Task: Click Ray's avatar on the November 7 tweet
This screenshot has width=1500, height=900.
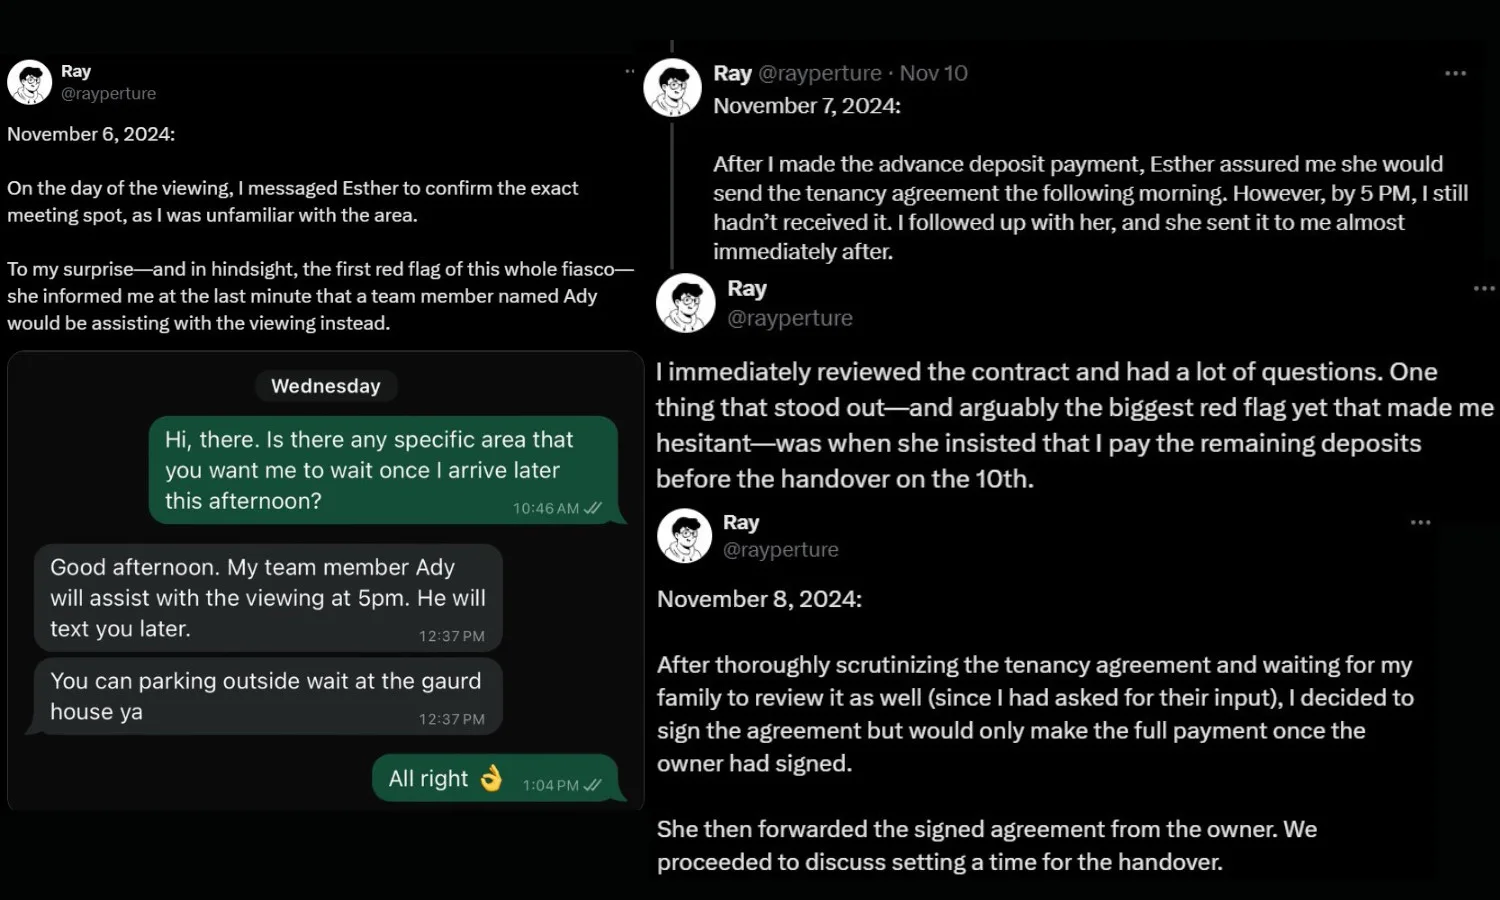Action: pyautogui.click(x=672, y=88)
